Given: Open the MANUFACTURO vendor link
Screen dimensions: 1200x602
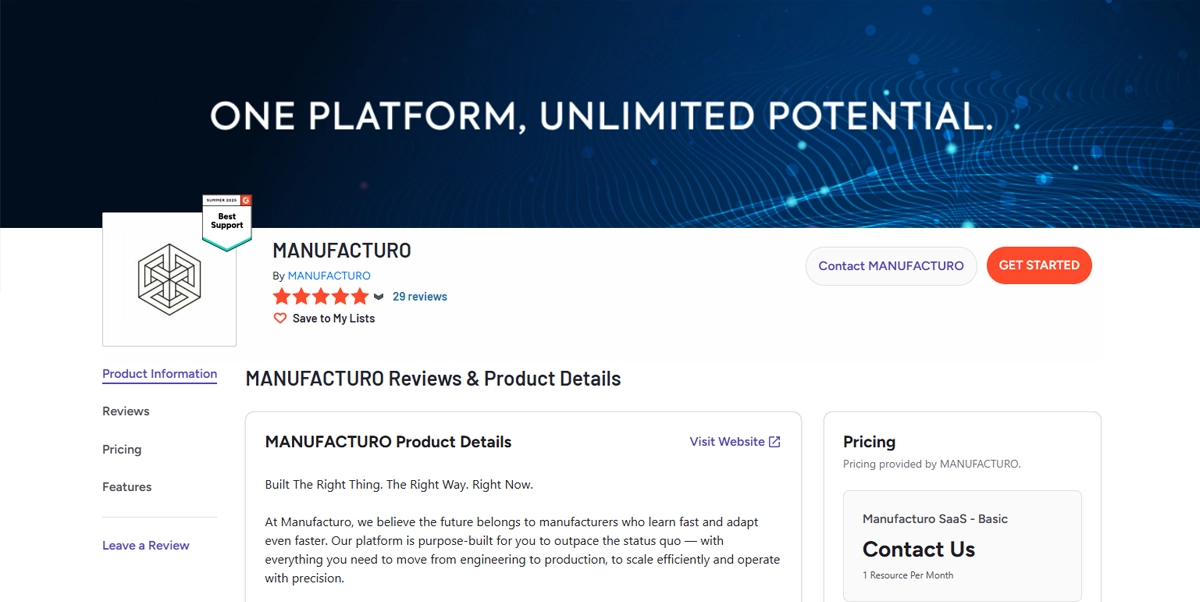Looking at the screenshot, I should [329, 276].
